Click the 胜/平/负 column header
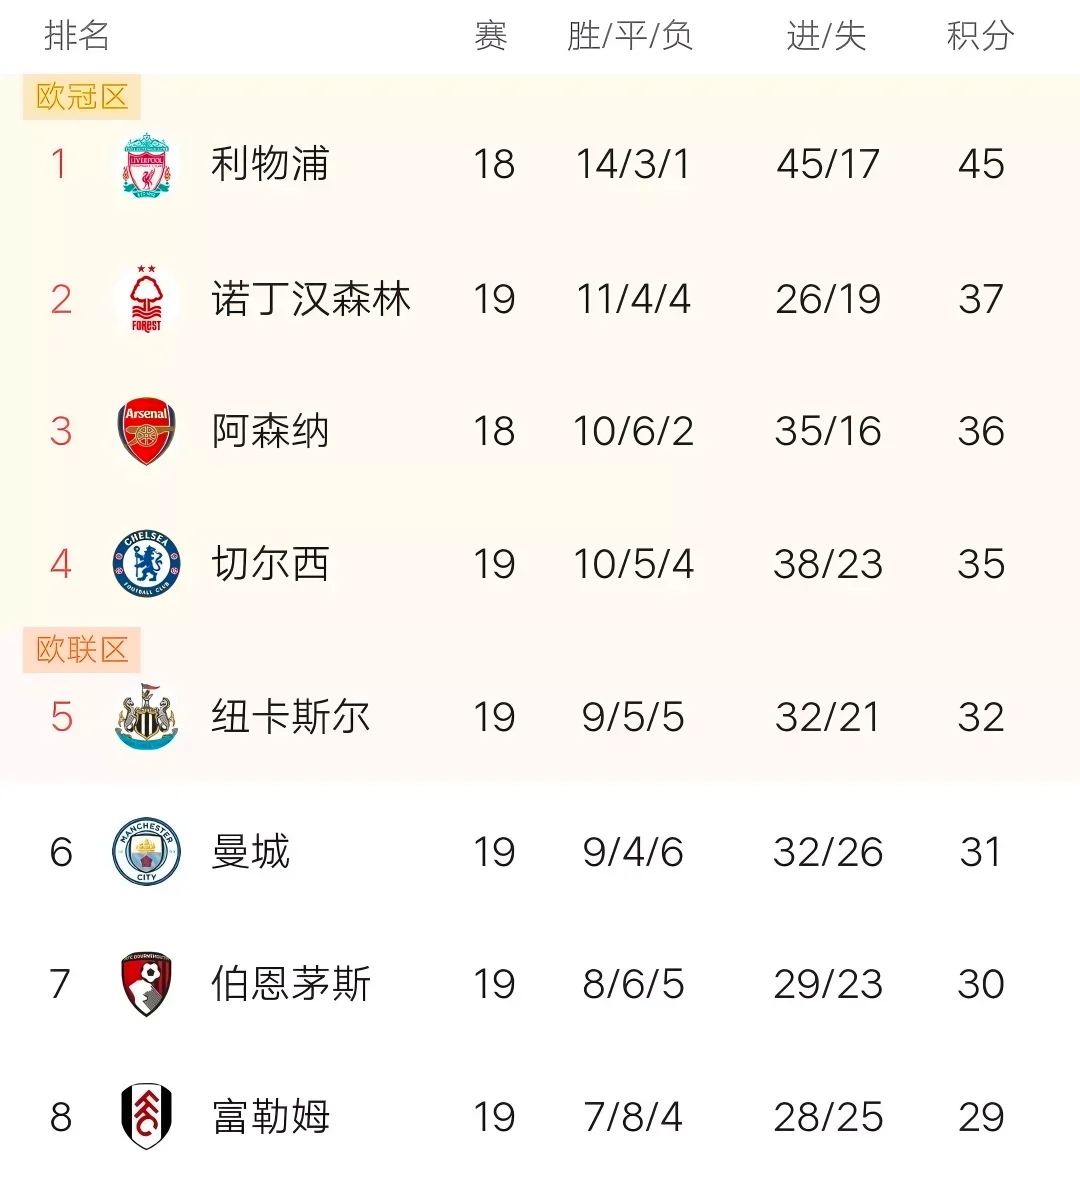The image size is (1080, 1187). tap(632, 35)
